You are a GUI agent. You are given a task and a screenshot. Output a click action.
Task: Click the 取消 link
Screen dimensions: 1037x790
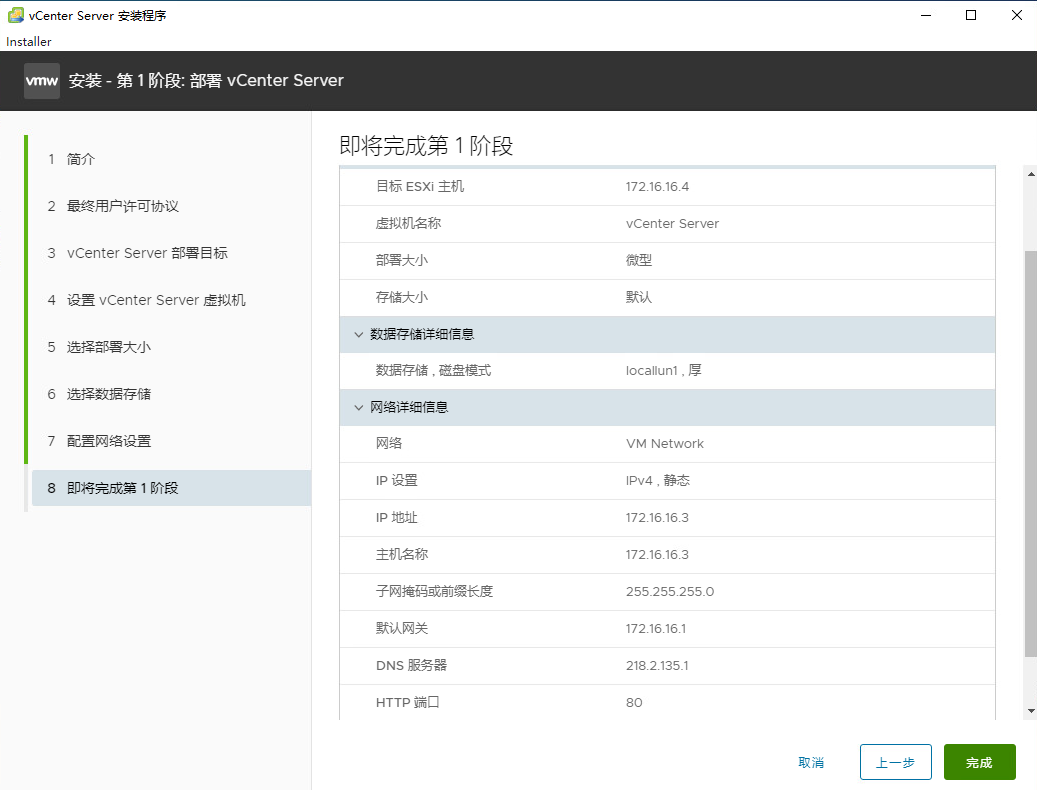(x=811, y=762)
